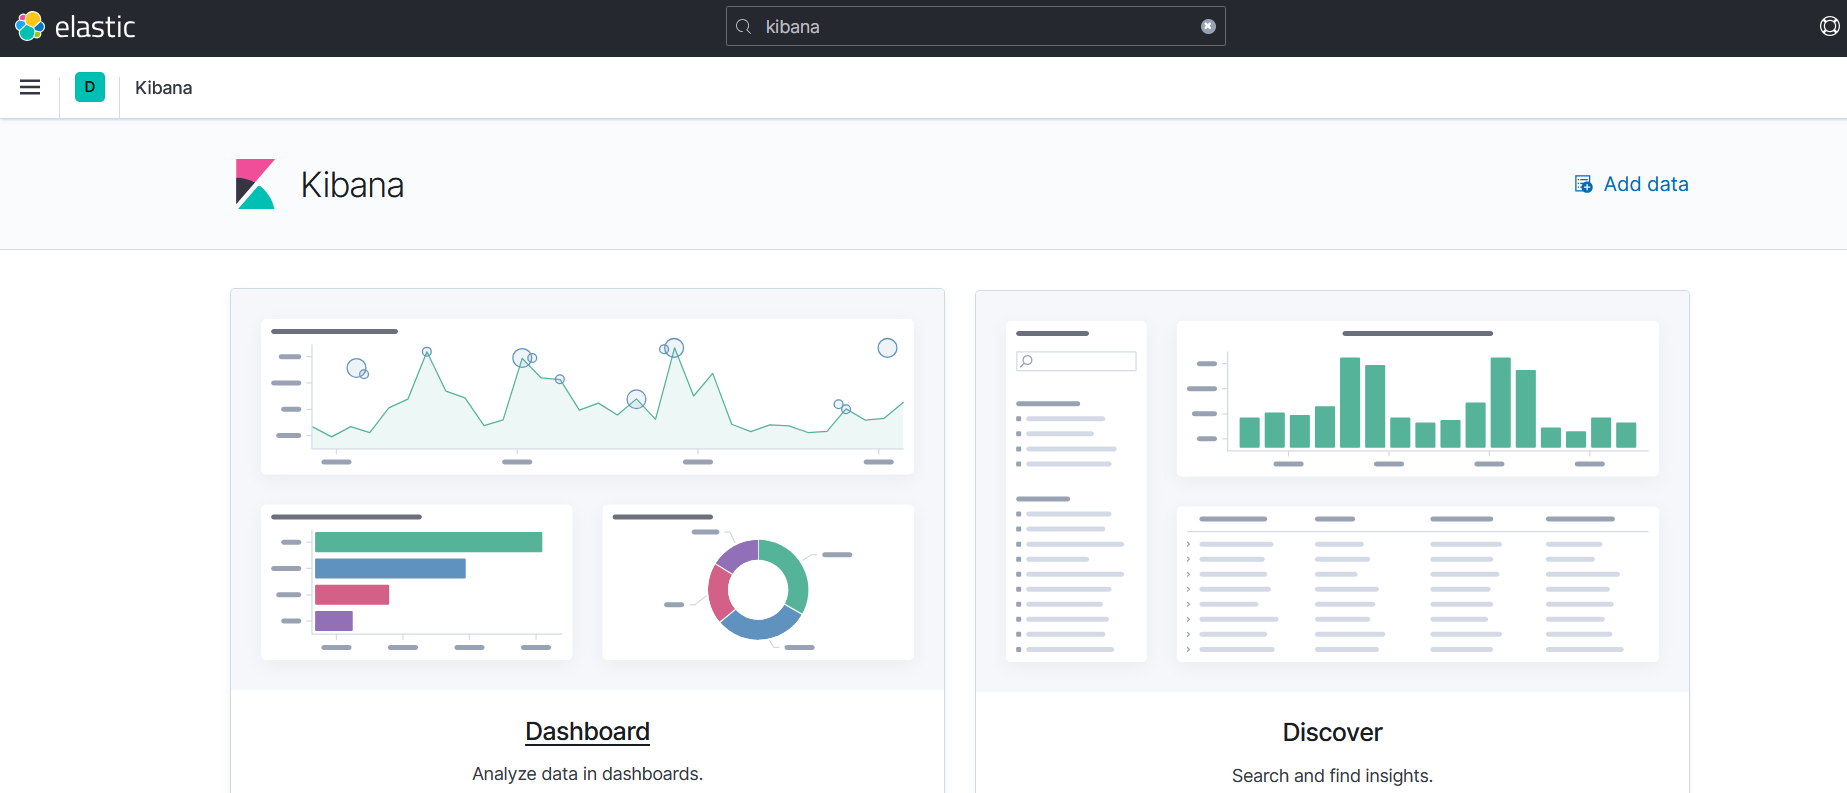Open the help menu icon
The image size is (1847, 793).
1829,27
